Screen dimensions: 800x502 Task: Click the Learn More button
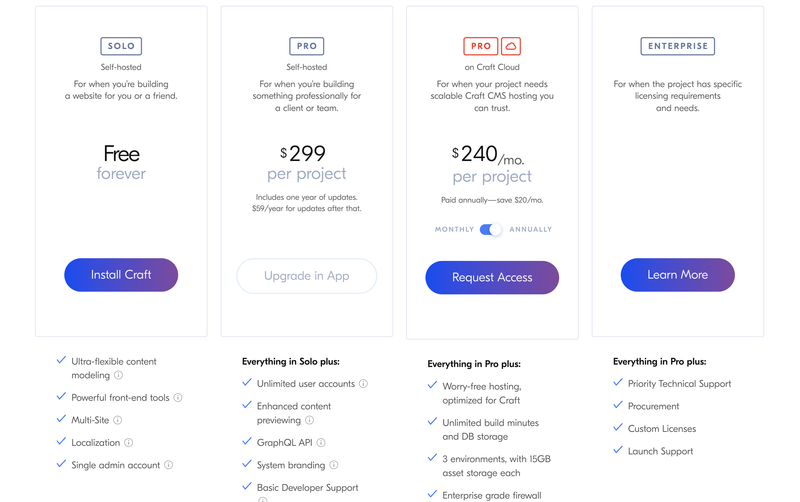678,275
